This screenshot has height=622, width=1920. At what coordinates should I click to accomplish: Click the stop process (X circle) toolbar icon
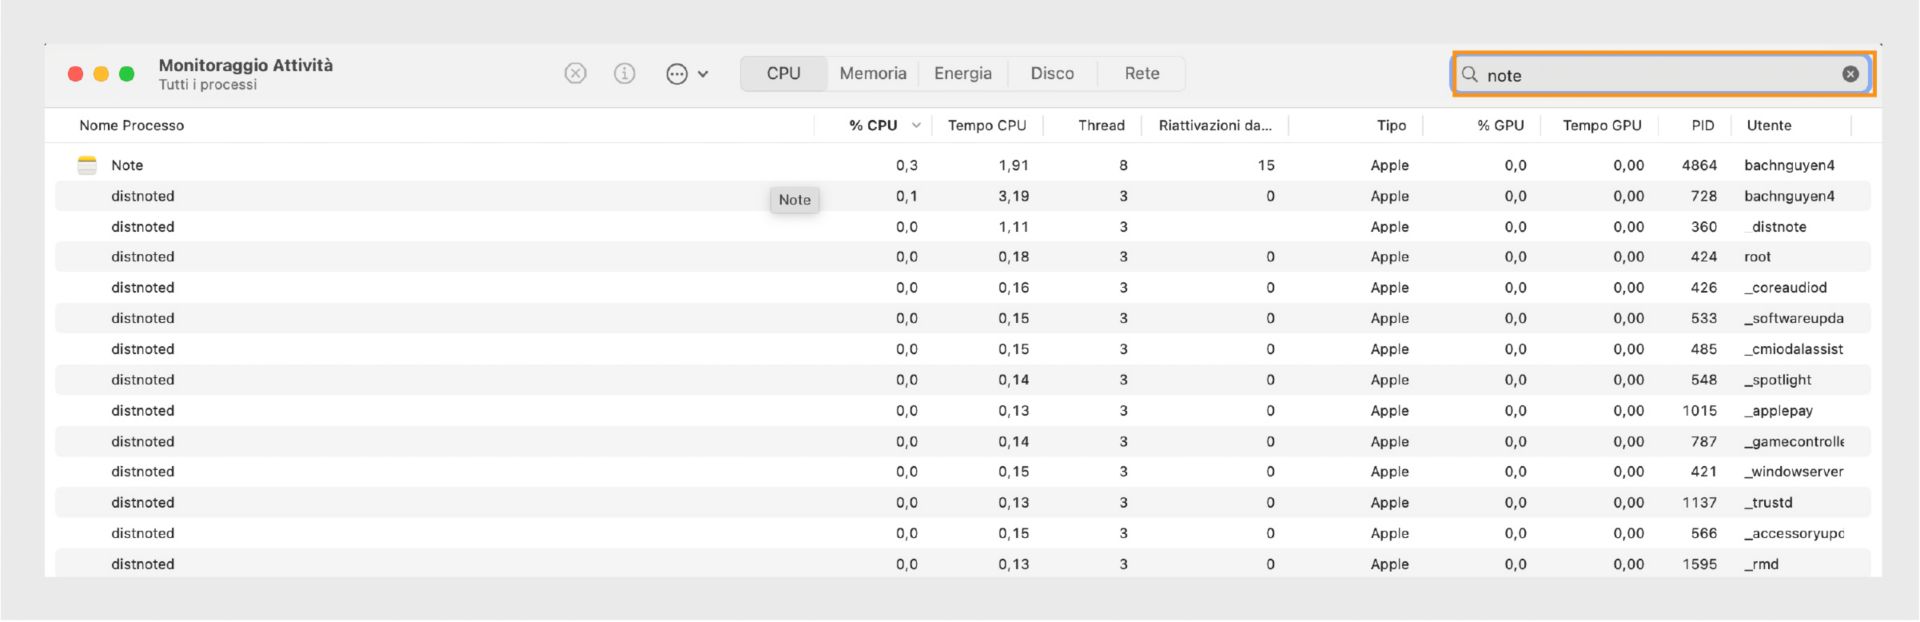(575, 73)
